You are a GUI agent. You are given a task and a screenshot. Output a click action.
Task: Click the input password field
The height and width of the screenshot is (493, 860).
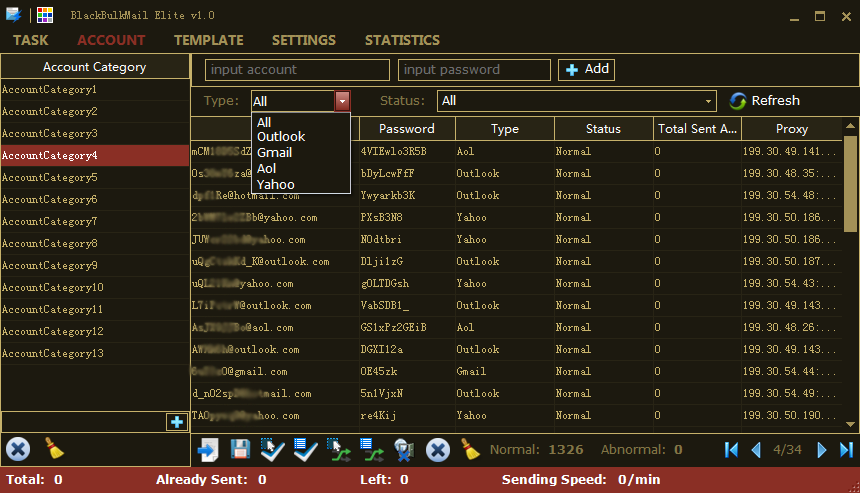point(474,70)
